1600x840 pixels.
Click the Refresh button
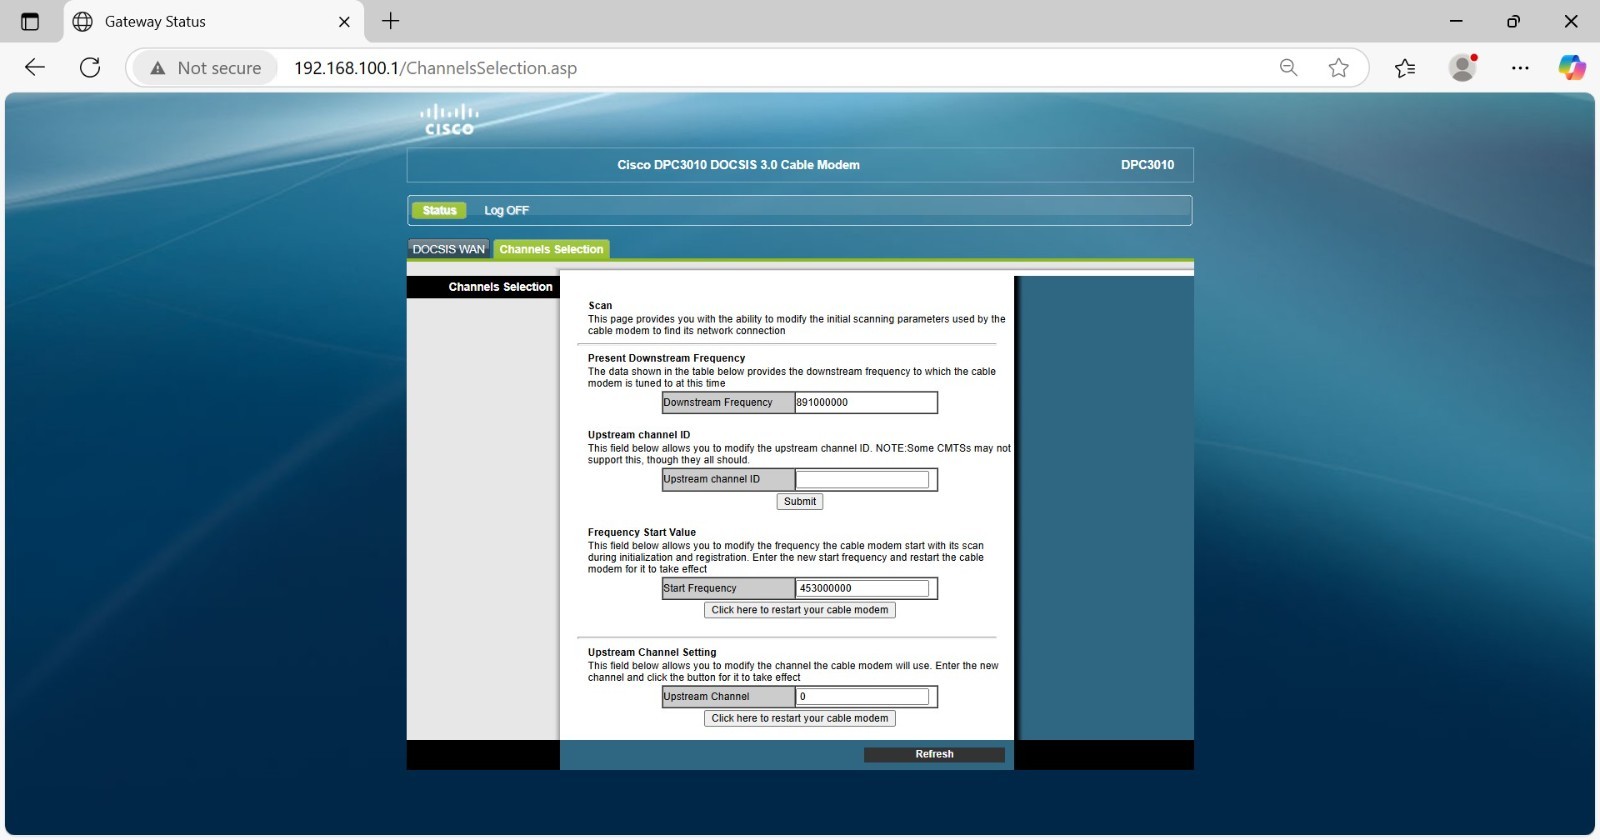tap(934, 754)
